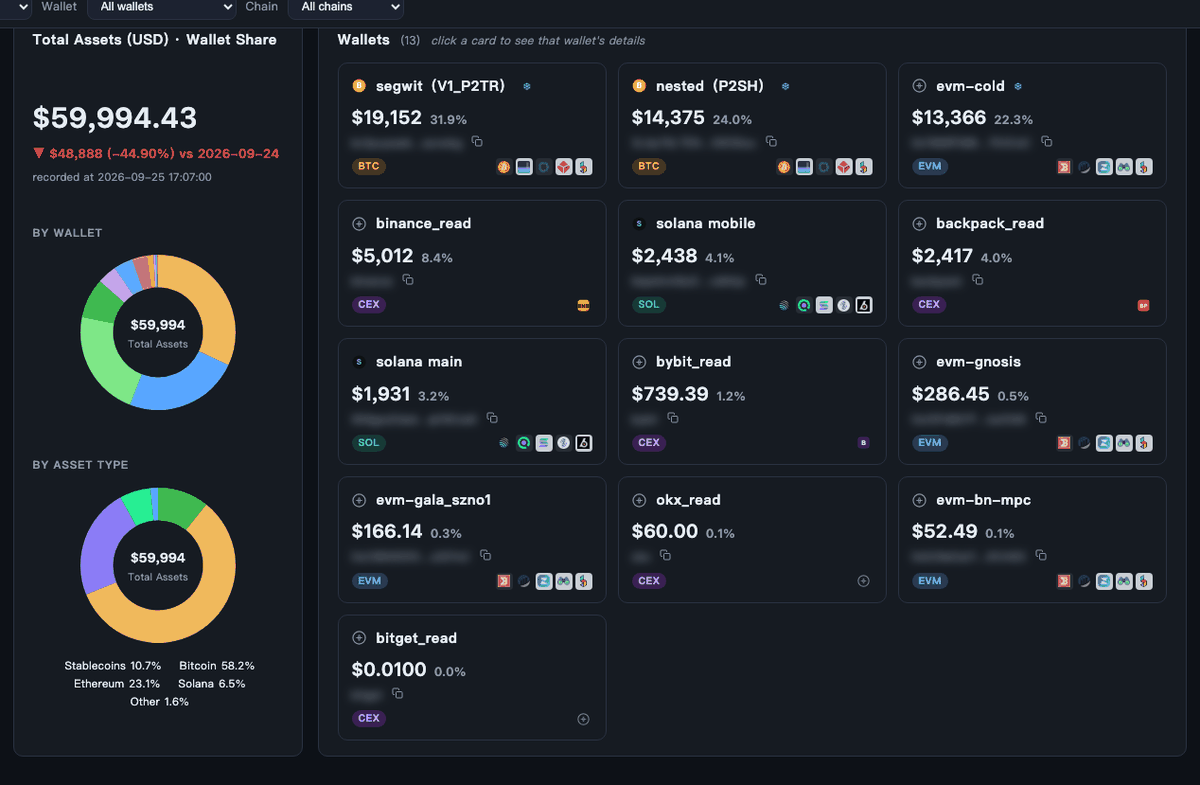Click the binoculars icon in evm-cold card
Screen dimensions: 1200x785
[1124, 167]
